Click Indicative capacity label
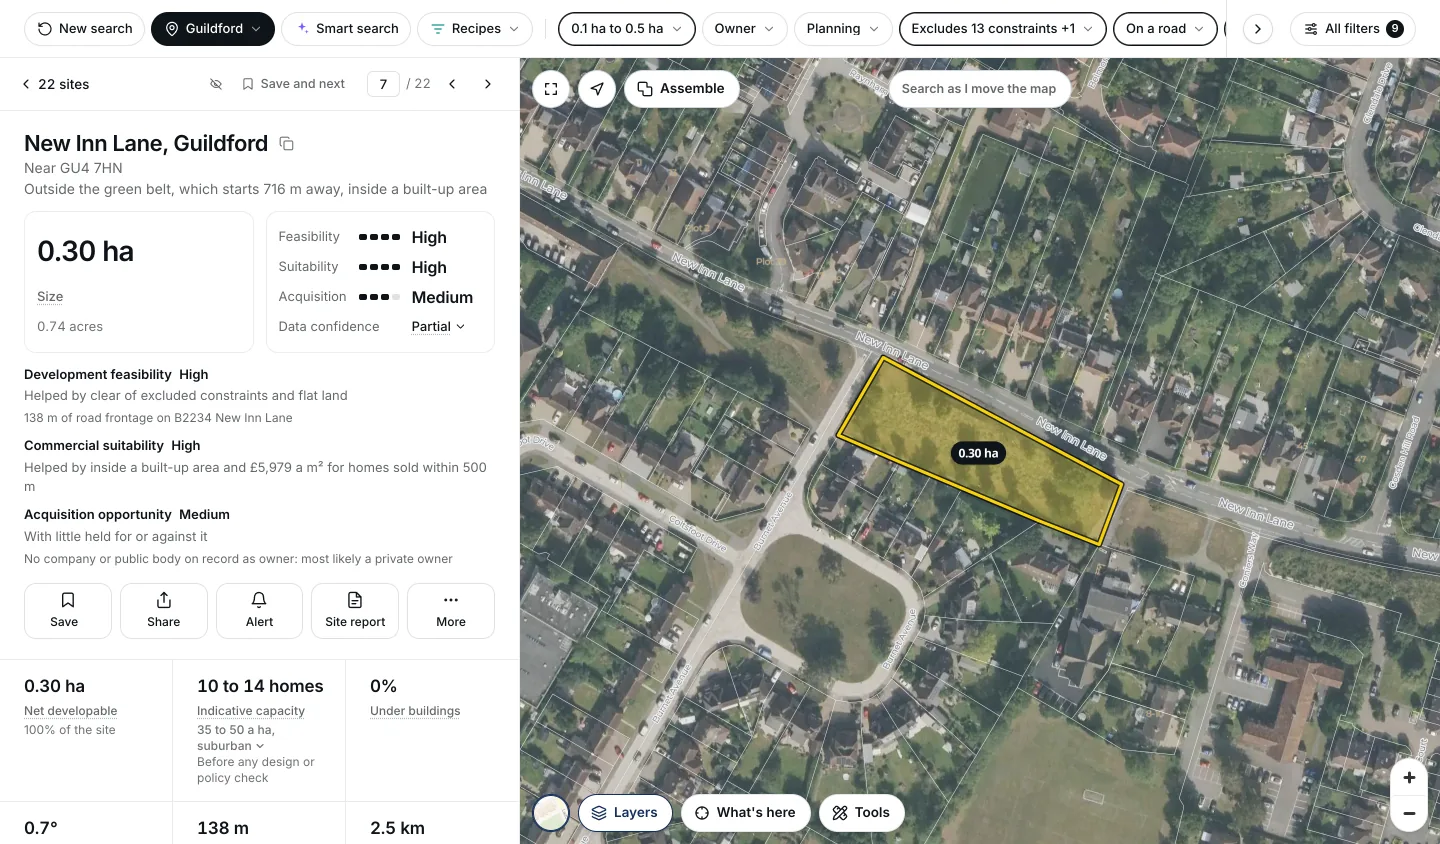Viewport: 1440px width, 844px height. point(251,711)
